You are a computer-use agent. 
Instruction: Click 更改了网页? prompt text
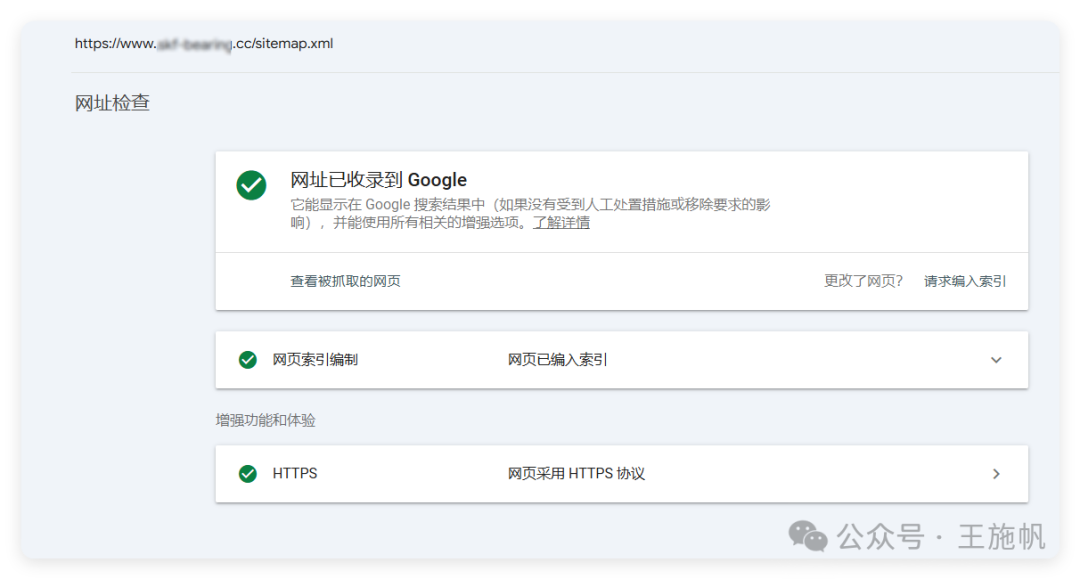pos(864,281)
